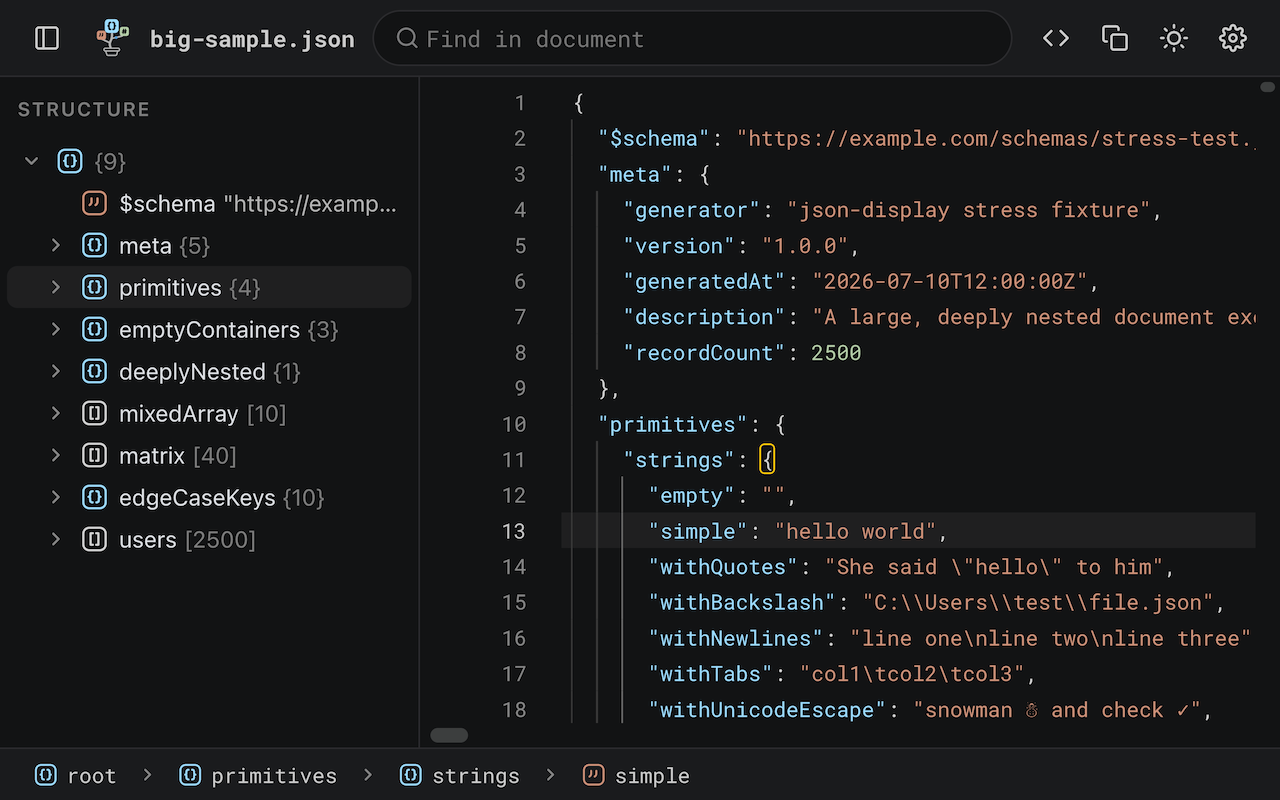Image resolution: width=1280 pixels, height=800 pixels.
Task: Expand the users node chevron
Action: (56, 539)
